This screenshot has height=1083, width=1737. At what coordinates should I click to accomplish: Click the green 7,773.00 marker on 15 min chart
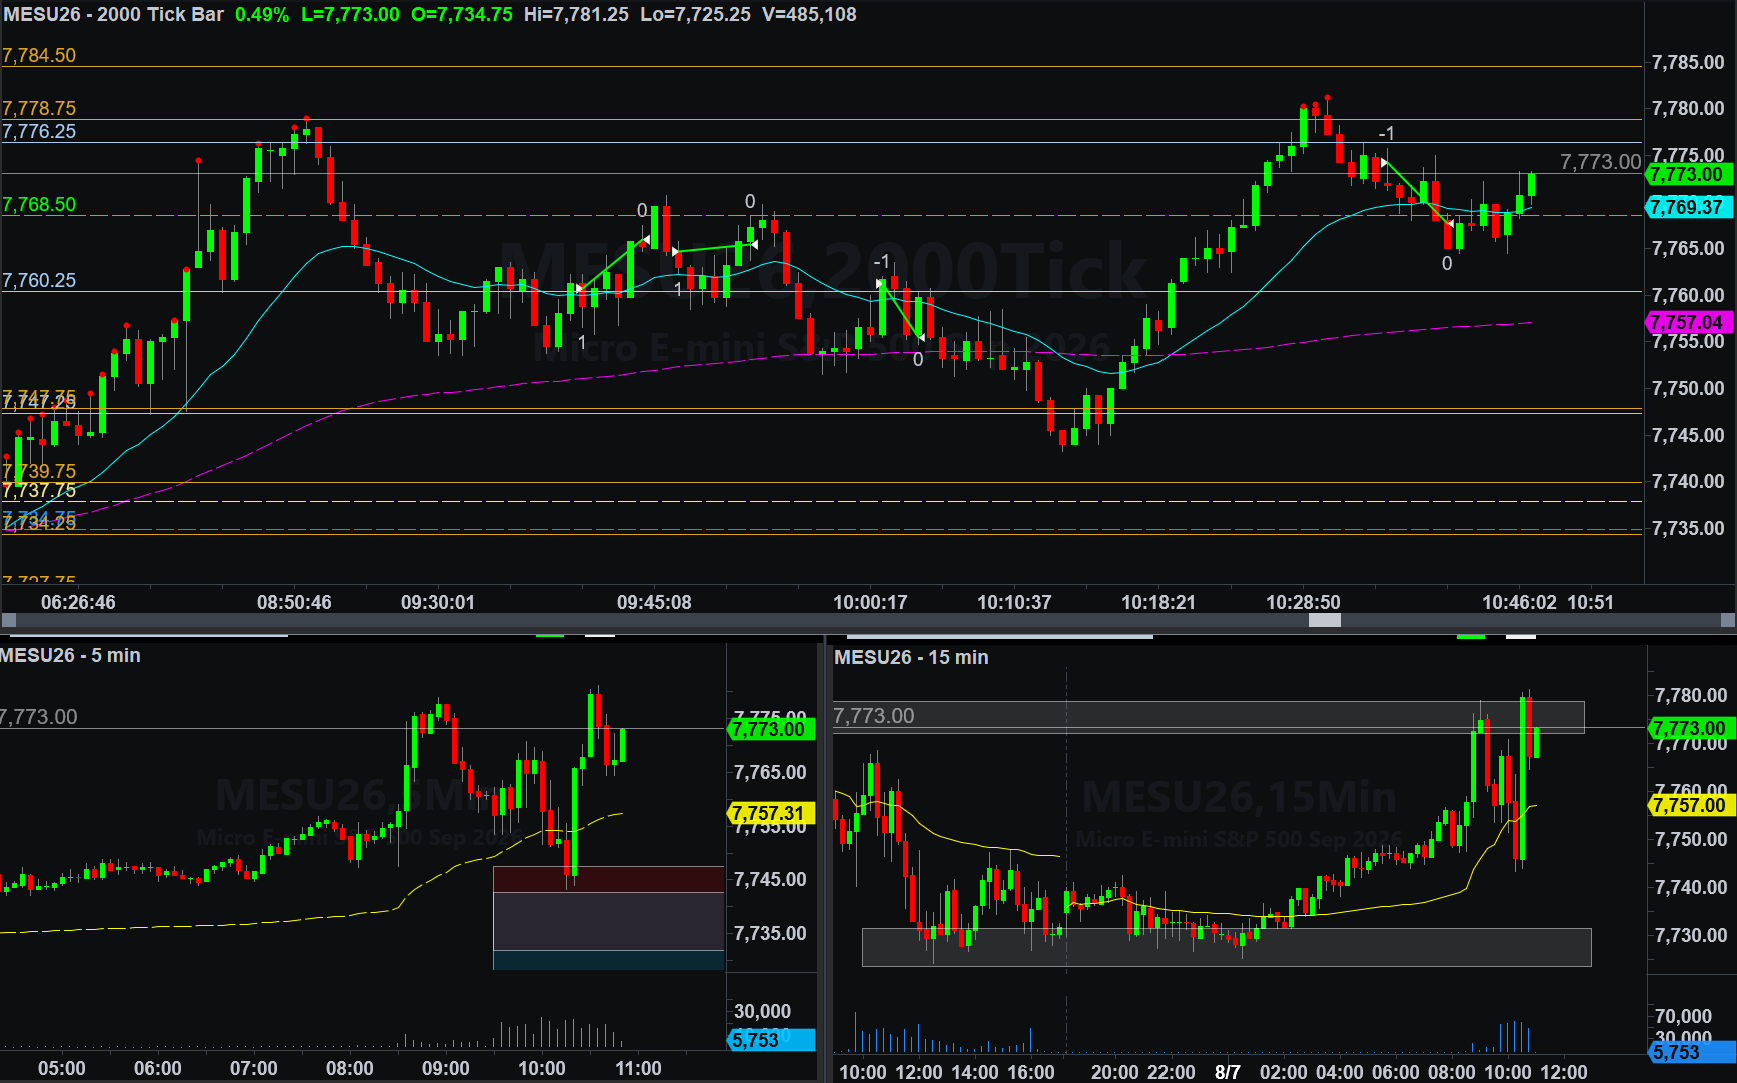tap(1691, 728)
